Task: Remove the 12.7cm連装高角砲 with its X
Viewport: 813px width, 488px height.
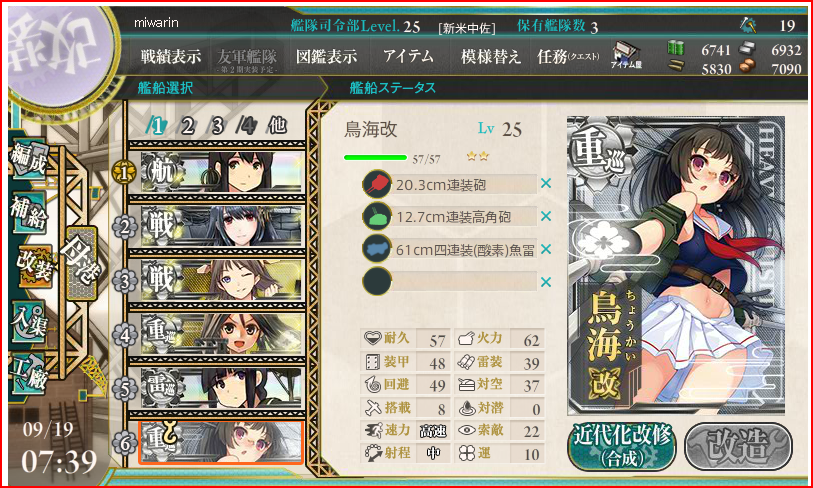Action: pyautogui.click(x=545, y=216)
